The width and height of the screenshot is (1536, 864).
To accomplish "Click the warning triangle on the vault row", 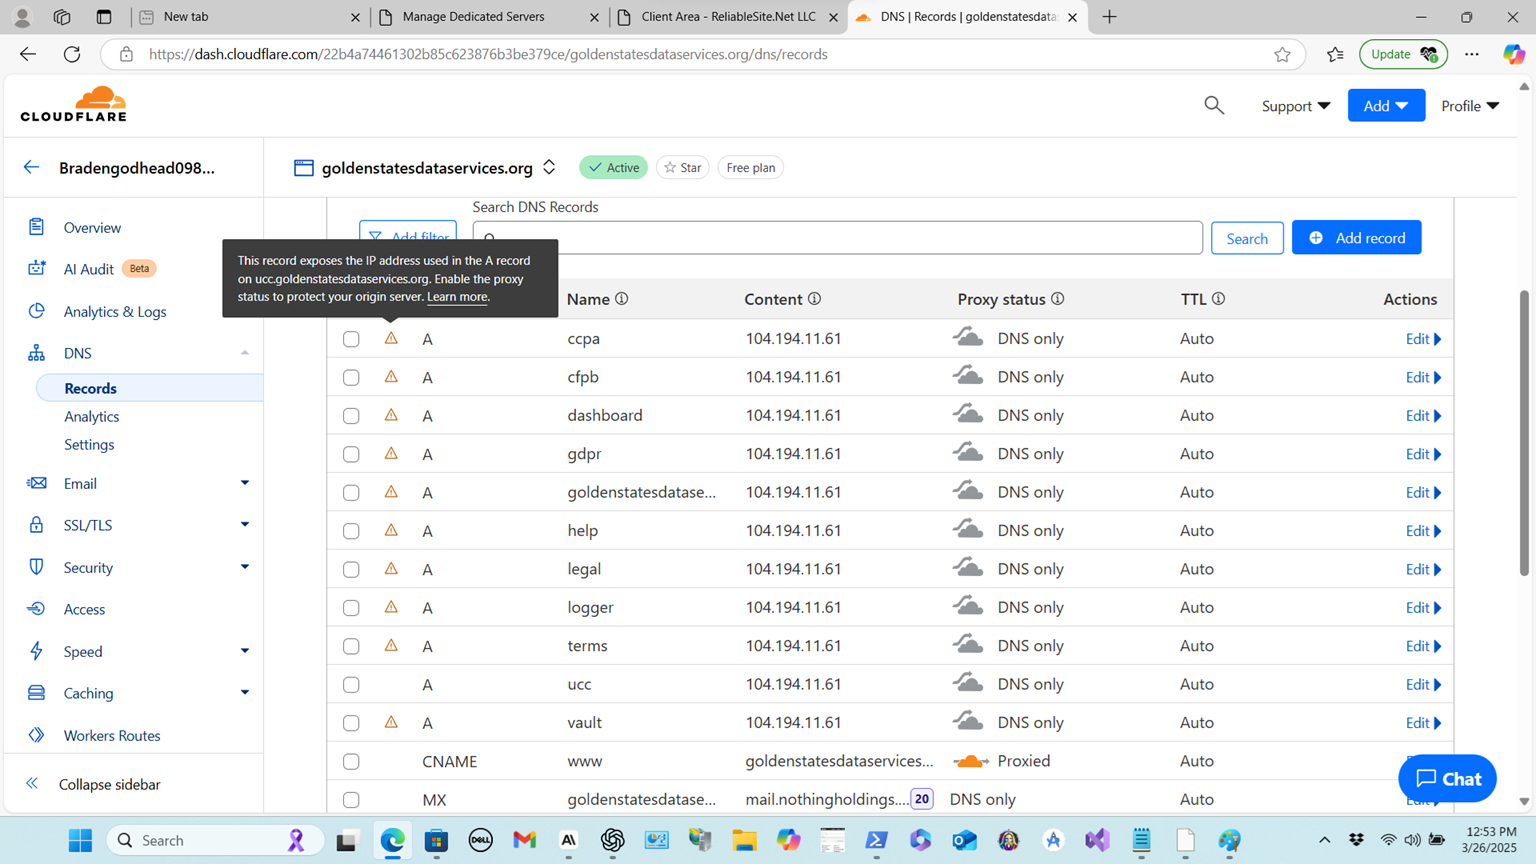I will point(391,722).
